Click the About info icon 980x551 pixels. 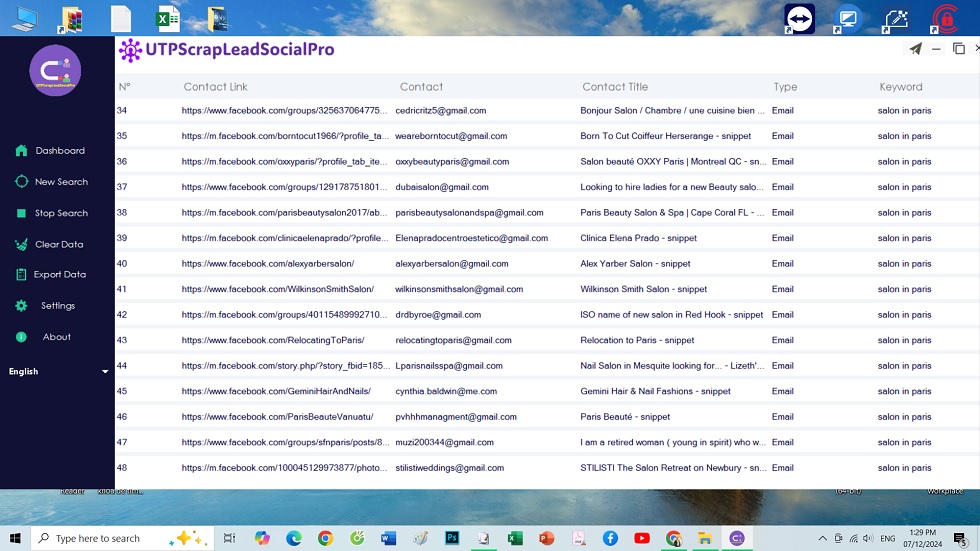(x=21, y=337)
